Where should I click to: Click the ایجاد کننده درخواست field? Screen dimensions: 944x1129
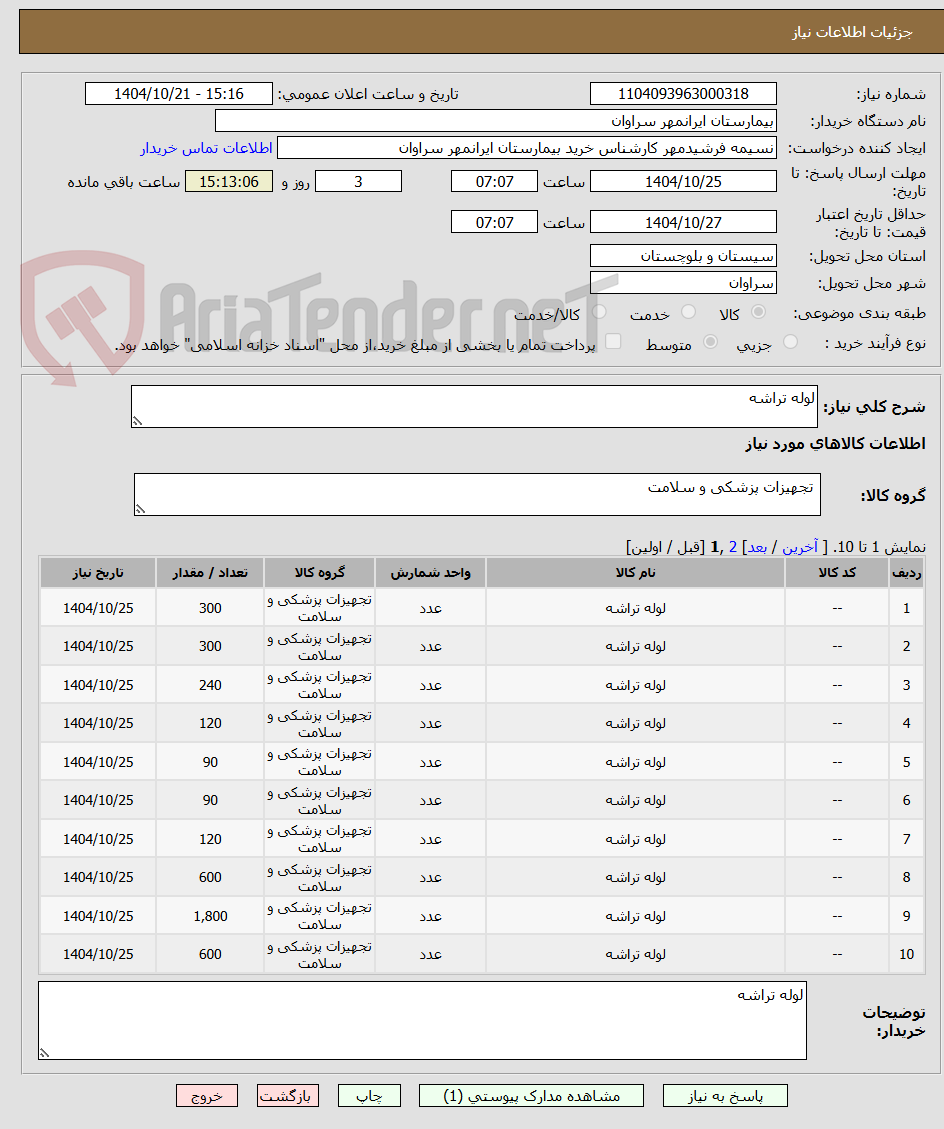527,148
